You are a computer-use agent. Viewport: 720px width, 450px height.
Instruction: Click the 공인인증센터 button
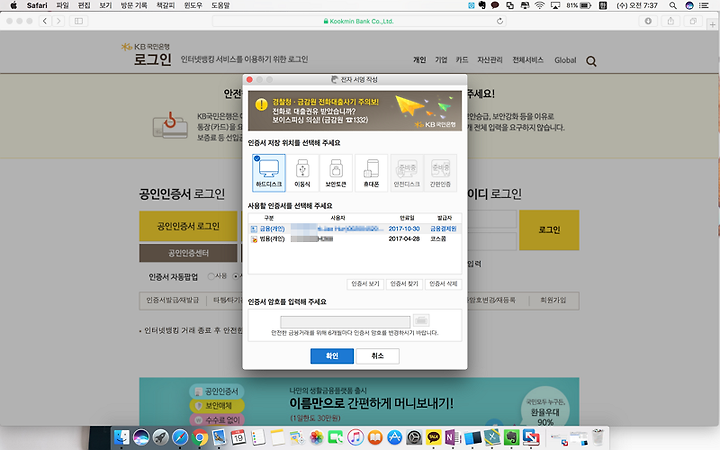188,253
